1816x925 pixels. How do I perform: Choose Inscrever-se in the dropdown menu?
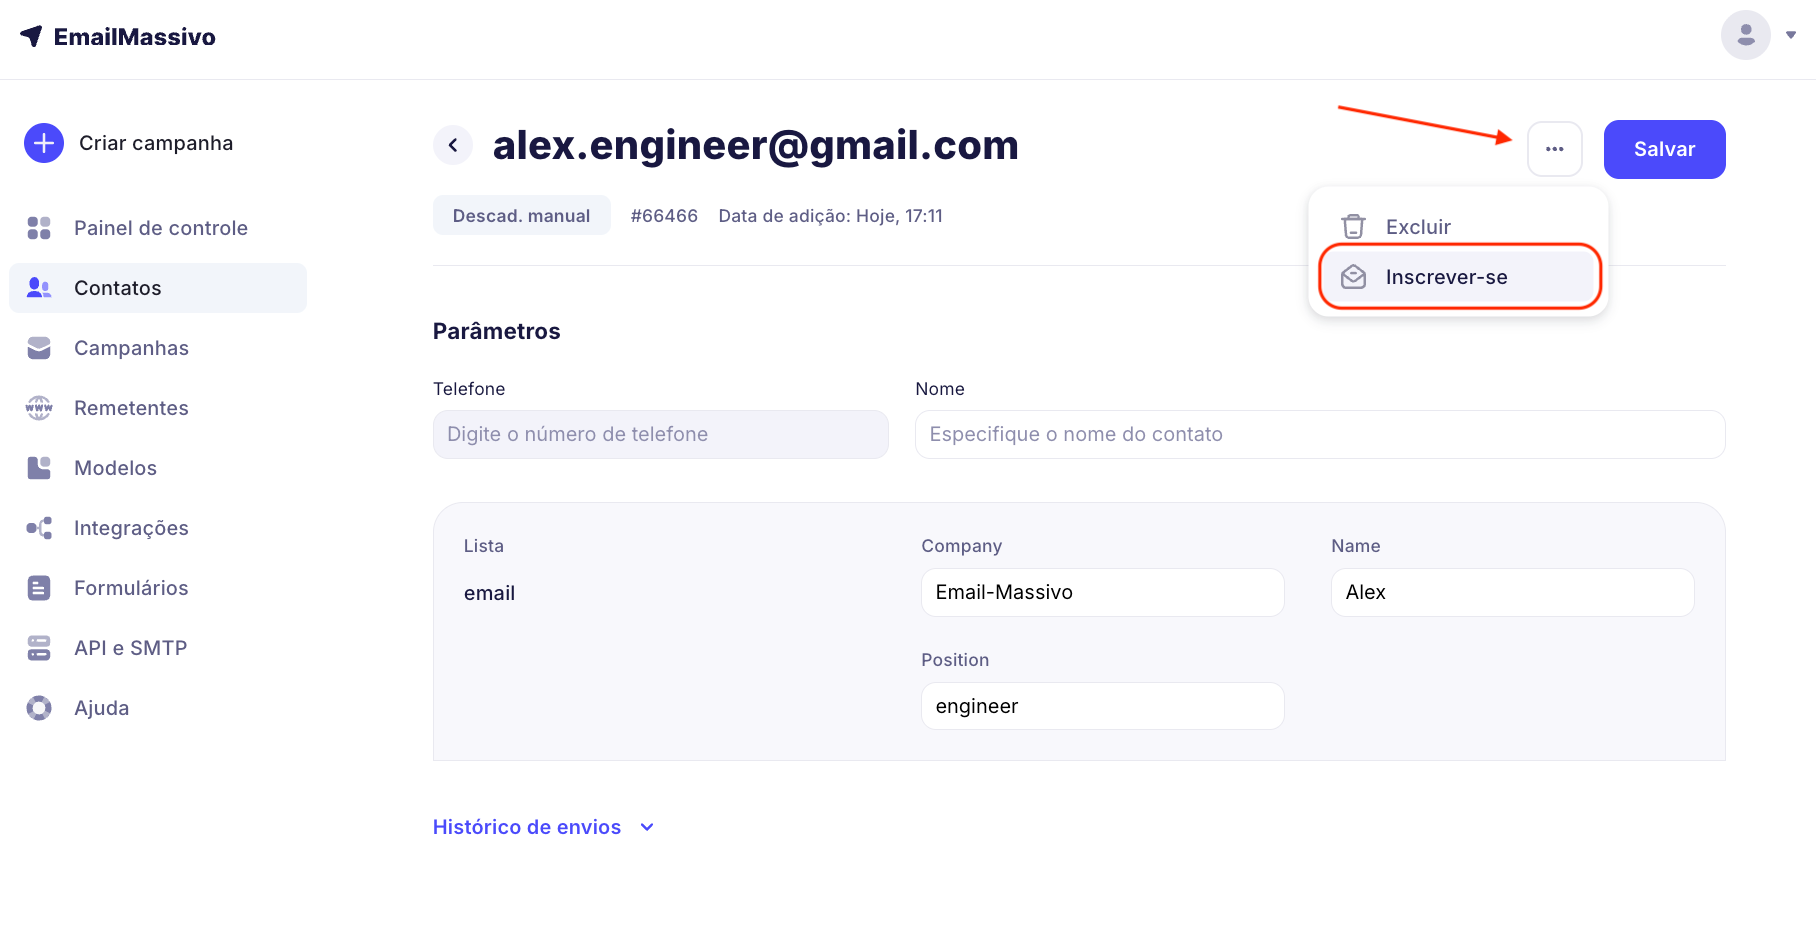point(1445,277)
